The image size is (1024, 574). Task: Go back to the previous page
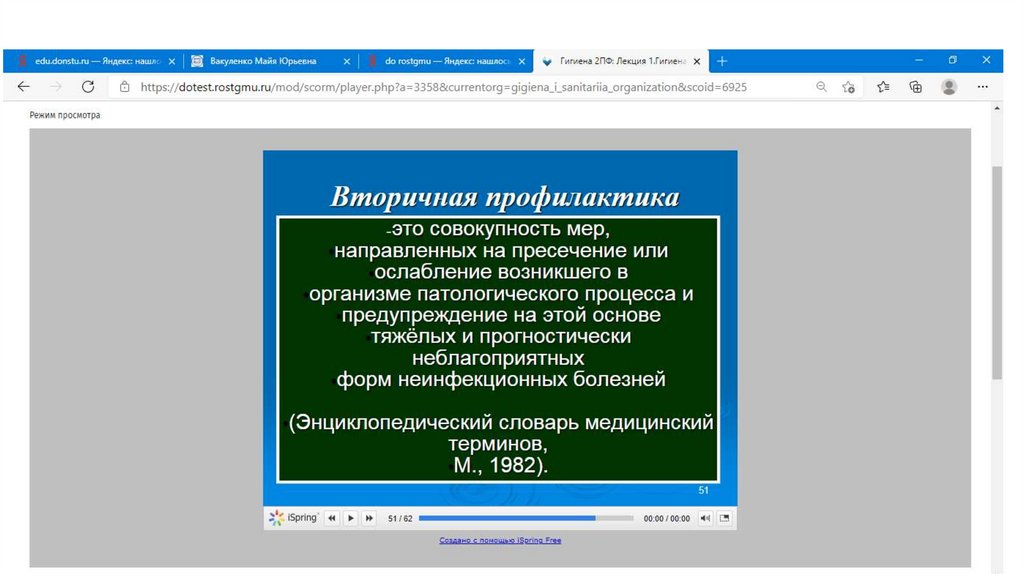coord(24,86)
